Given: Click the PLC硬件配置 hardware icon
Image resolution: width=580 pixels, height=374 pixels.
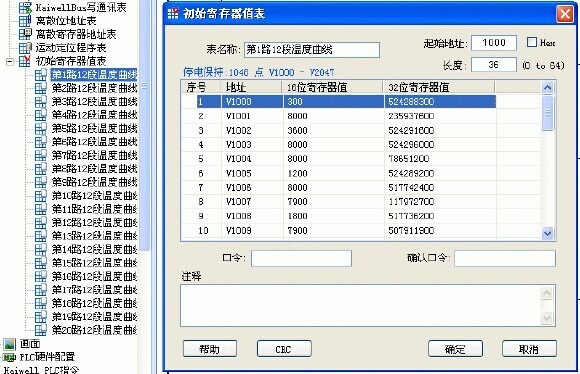Looking at the screenshot, I should (9, 357).
